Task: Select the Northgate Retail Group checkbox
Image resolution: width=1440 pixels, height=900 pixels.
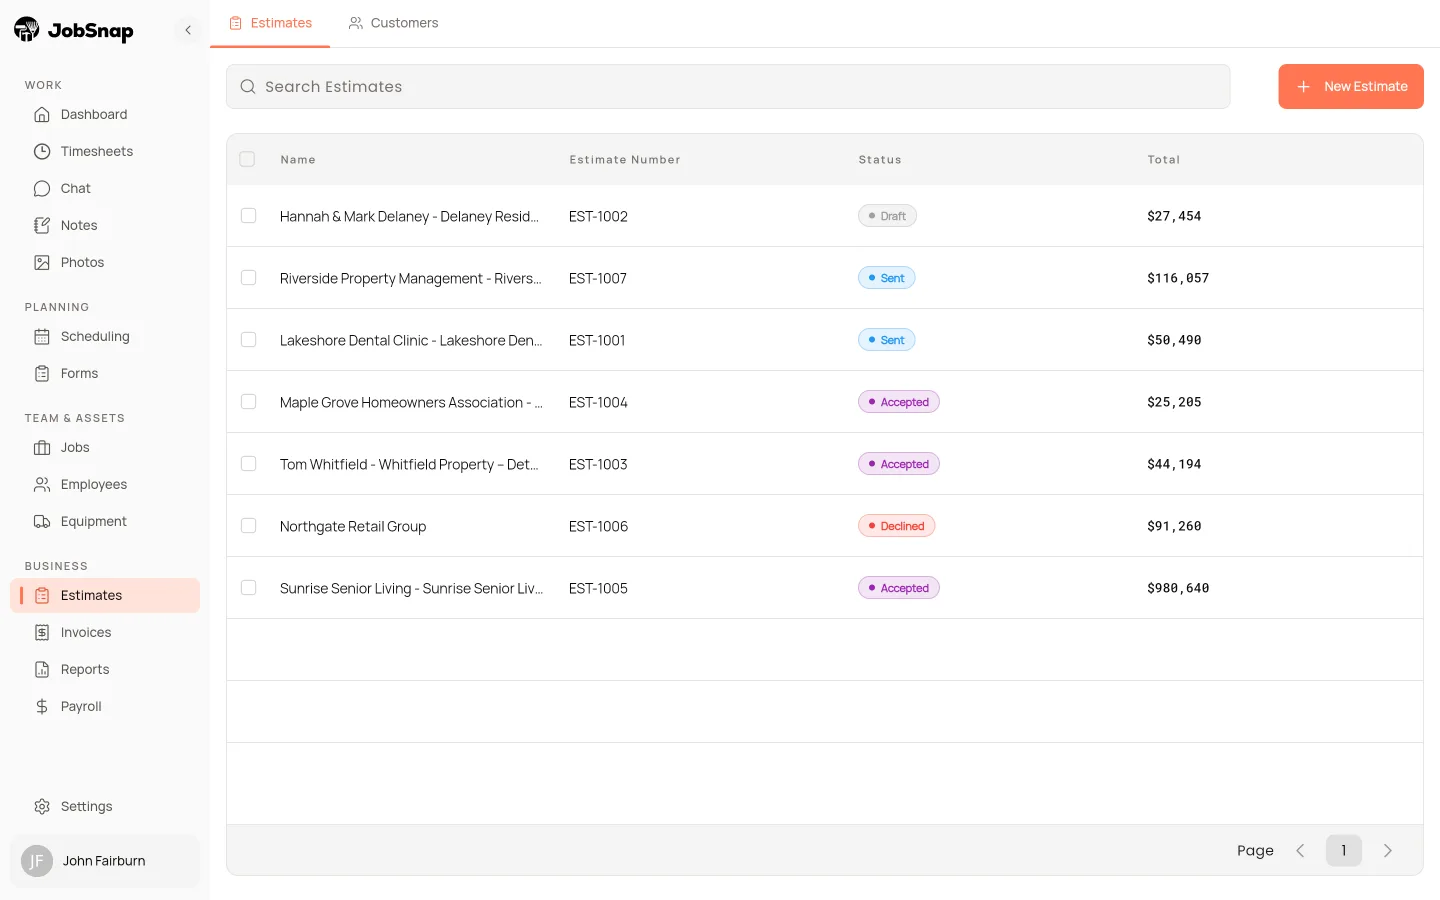Action: (249, 526)
